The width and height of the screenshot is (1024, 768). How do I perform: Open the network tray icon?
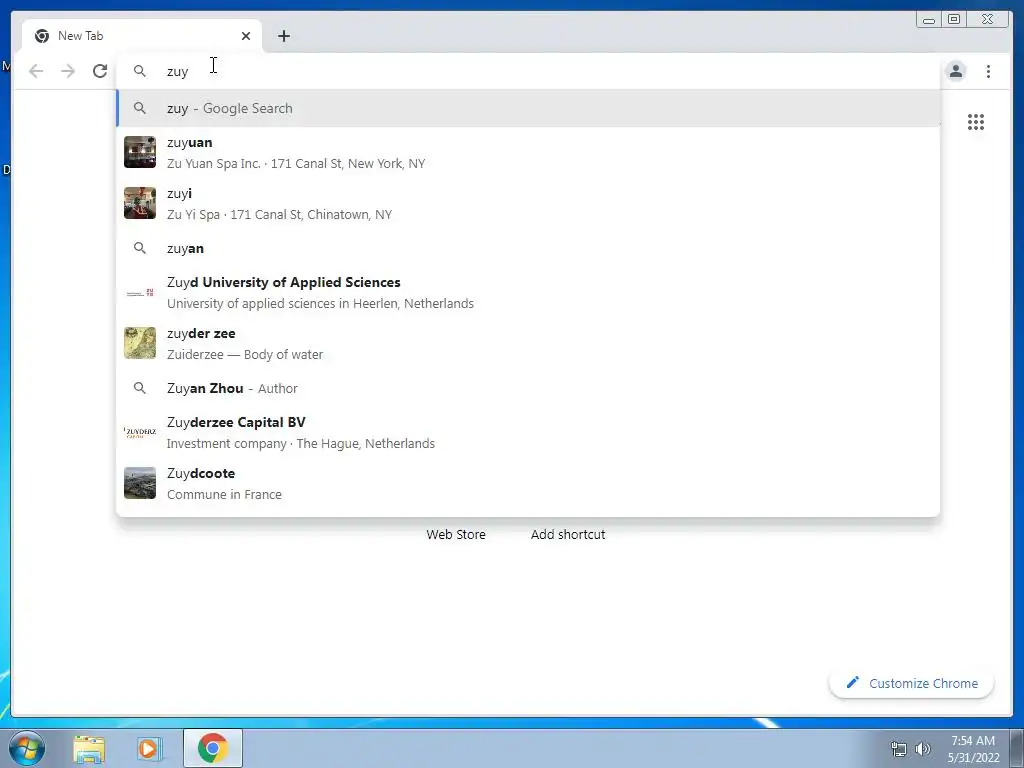pyautogui.click(x=899, y=749)
